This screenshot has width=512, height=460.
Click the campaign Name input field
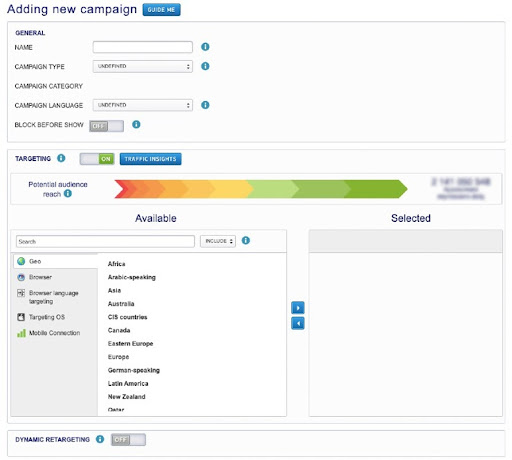[143, 47]
